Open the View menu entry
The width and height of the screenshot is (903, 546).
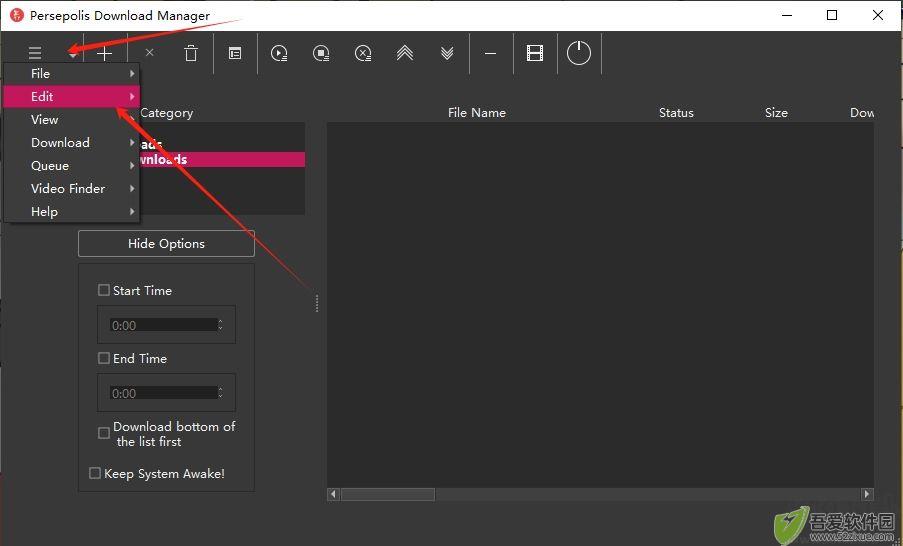71,119
